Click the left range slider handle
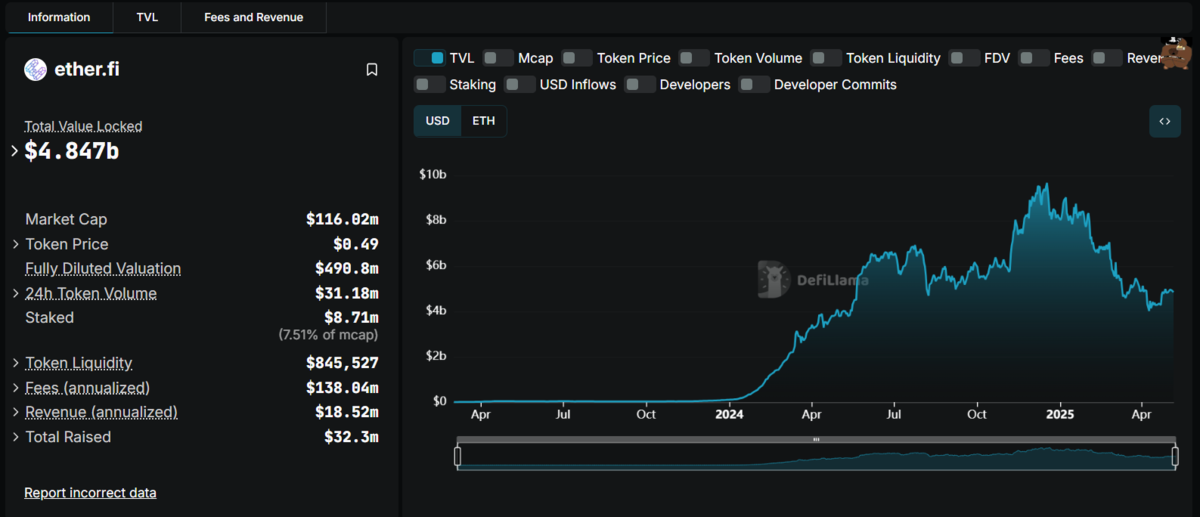 pyautogui.click(x=458, y=457)
